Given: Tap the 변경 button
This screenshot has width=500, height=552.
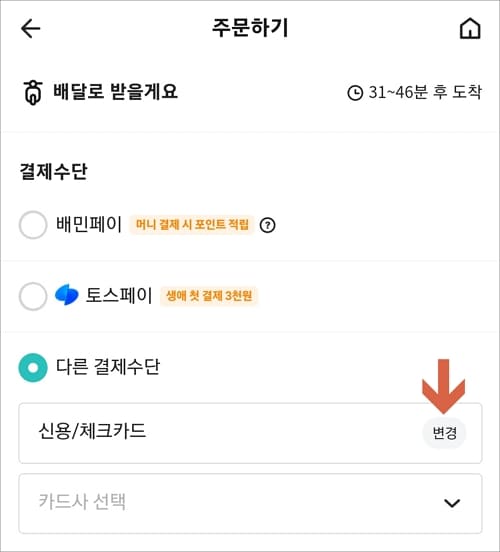Looking at the screenshot, I should [x=444, y=433].
